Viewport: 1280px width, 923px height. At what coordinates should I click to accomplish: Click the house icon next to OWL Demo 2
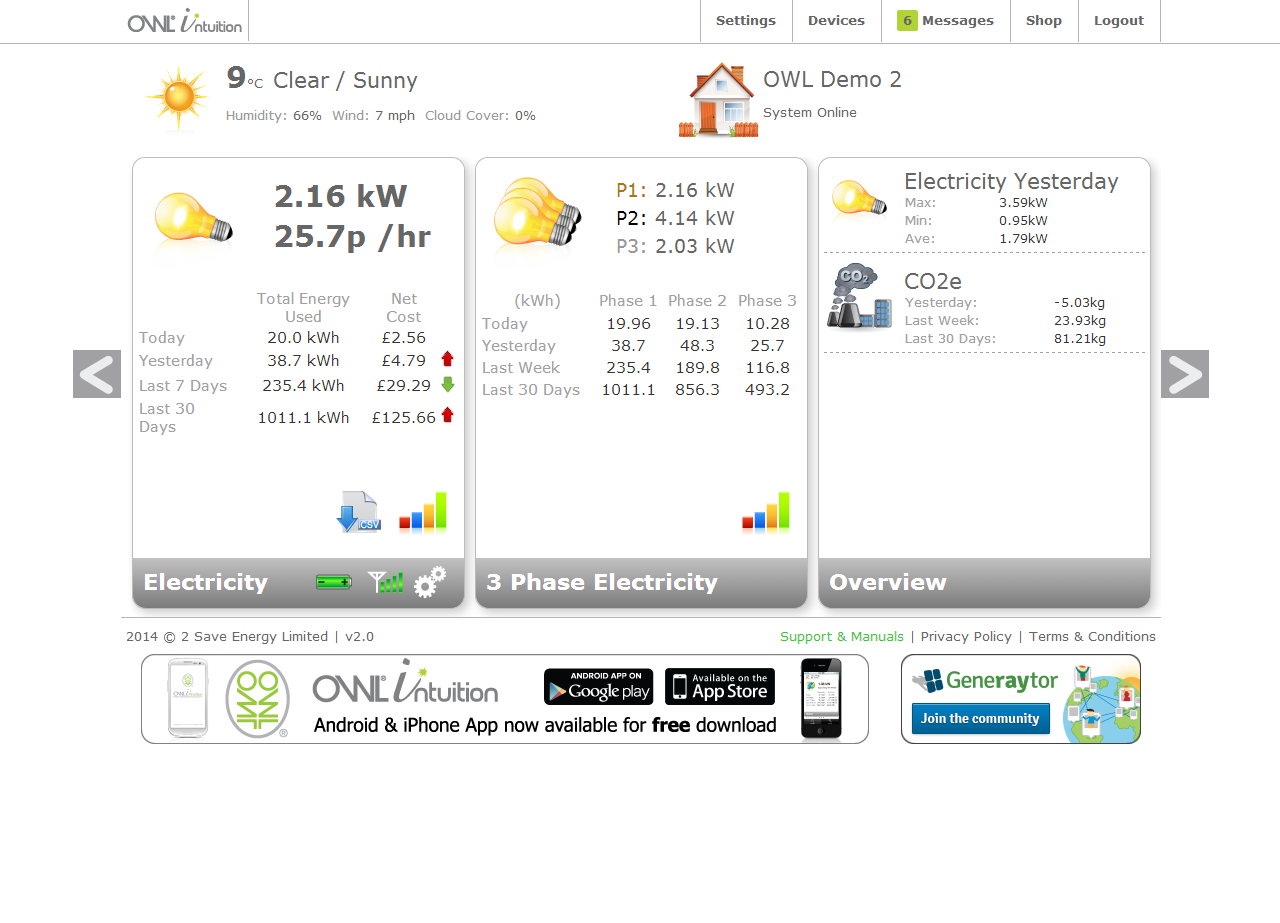pyautogui.click(x=718, y=97)
